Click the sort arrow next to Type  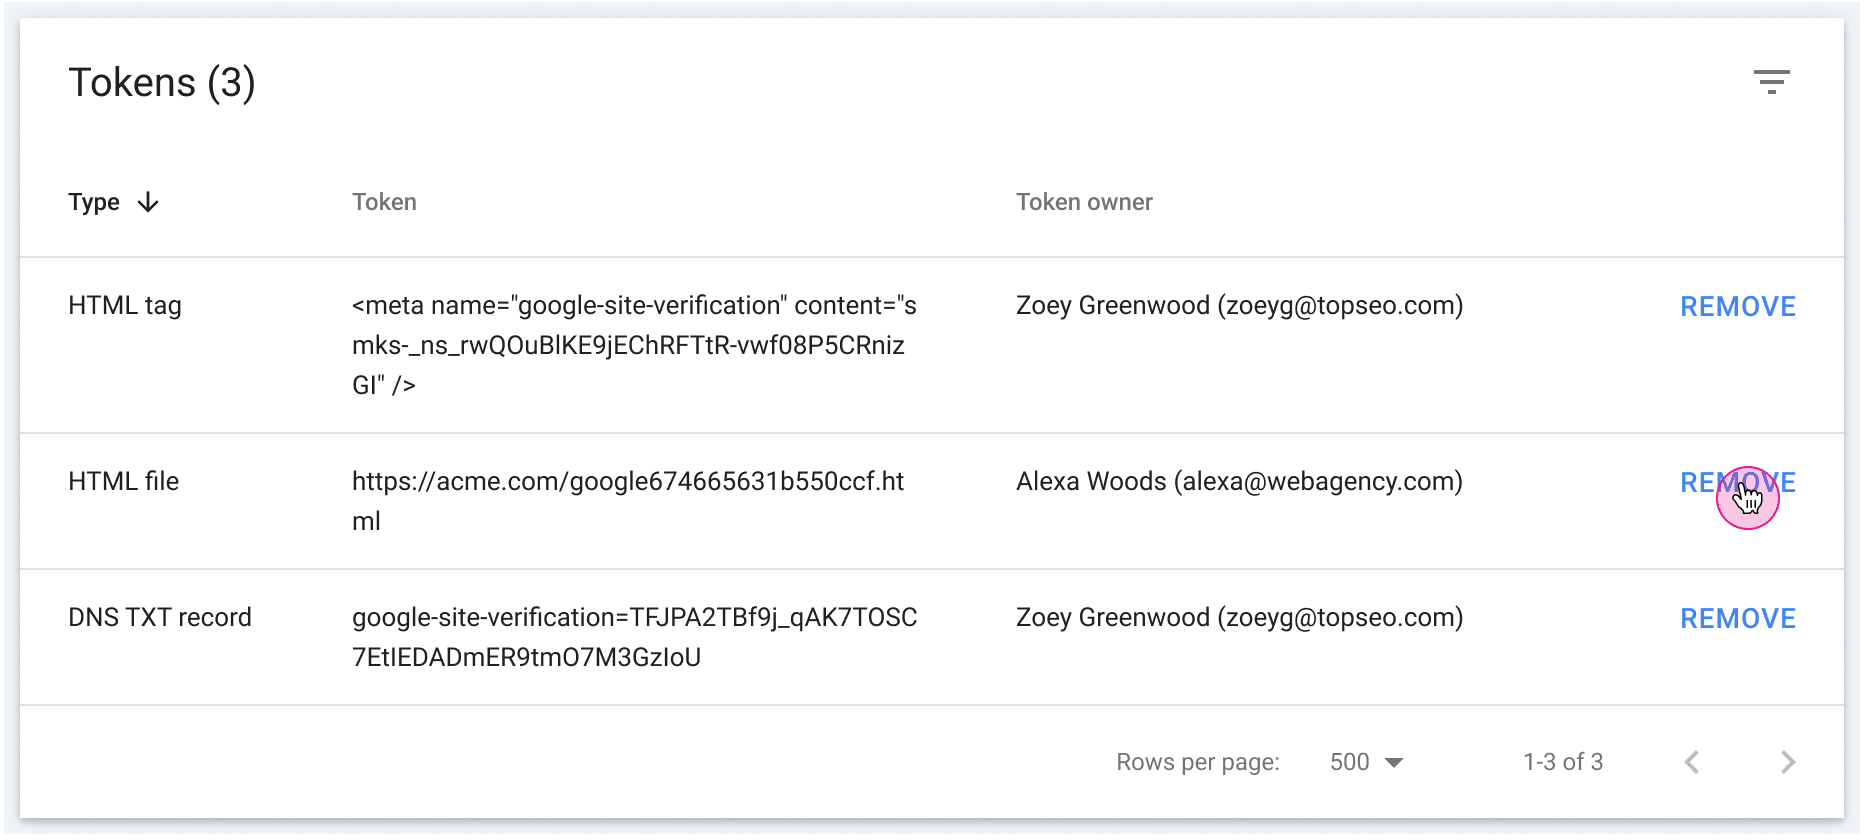point(148,202)
